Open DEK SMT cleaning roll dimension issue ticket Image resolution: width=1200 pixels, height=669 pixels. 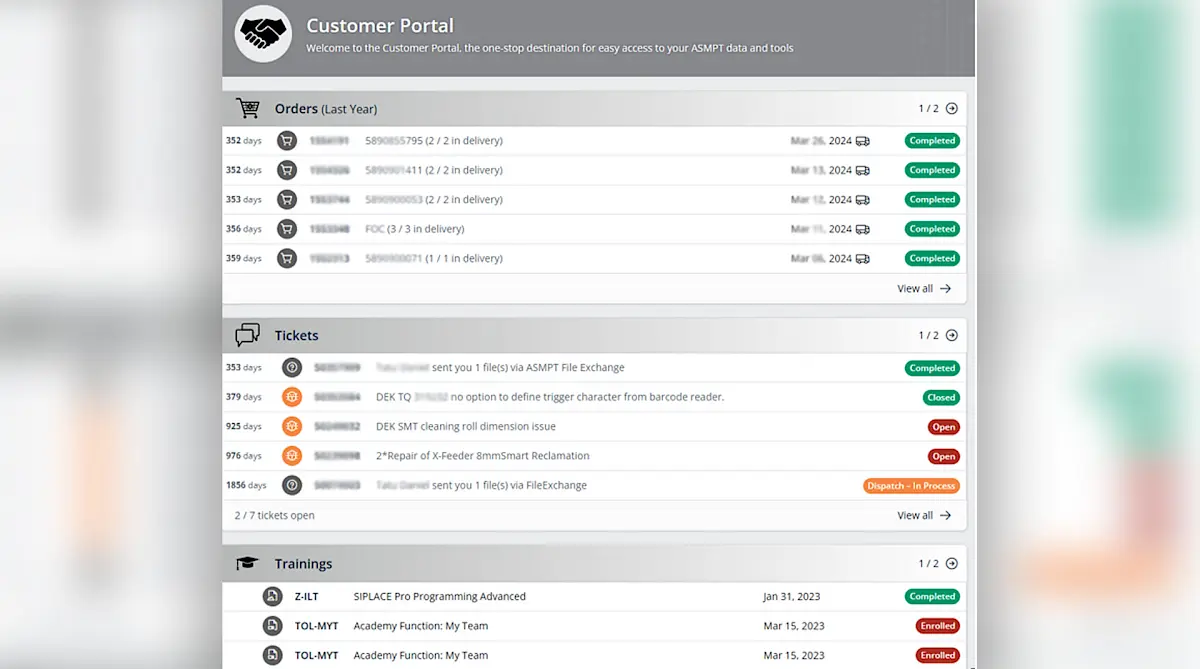tap(465, 427)
